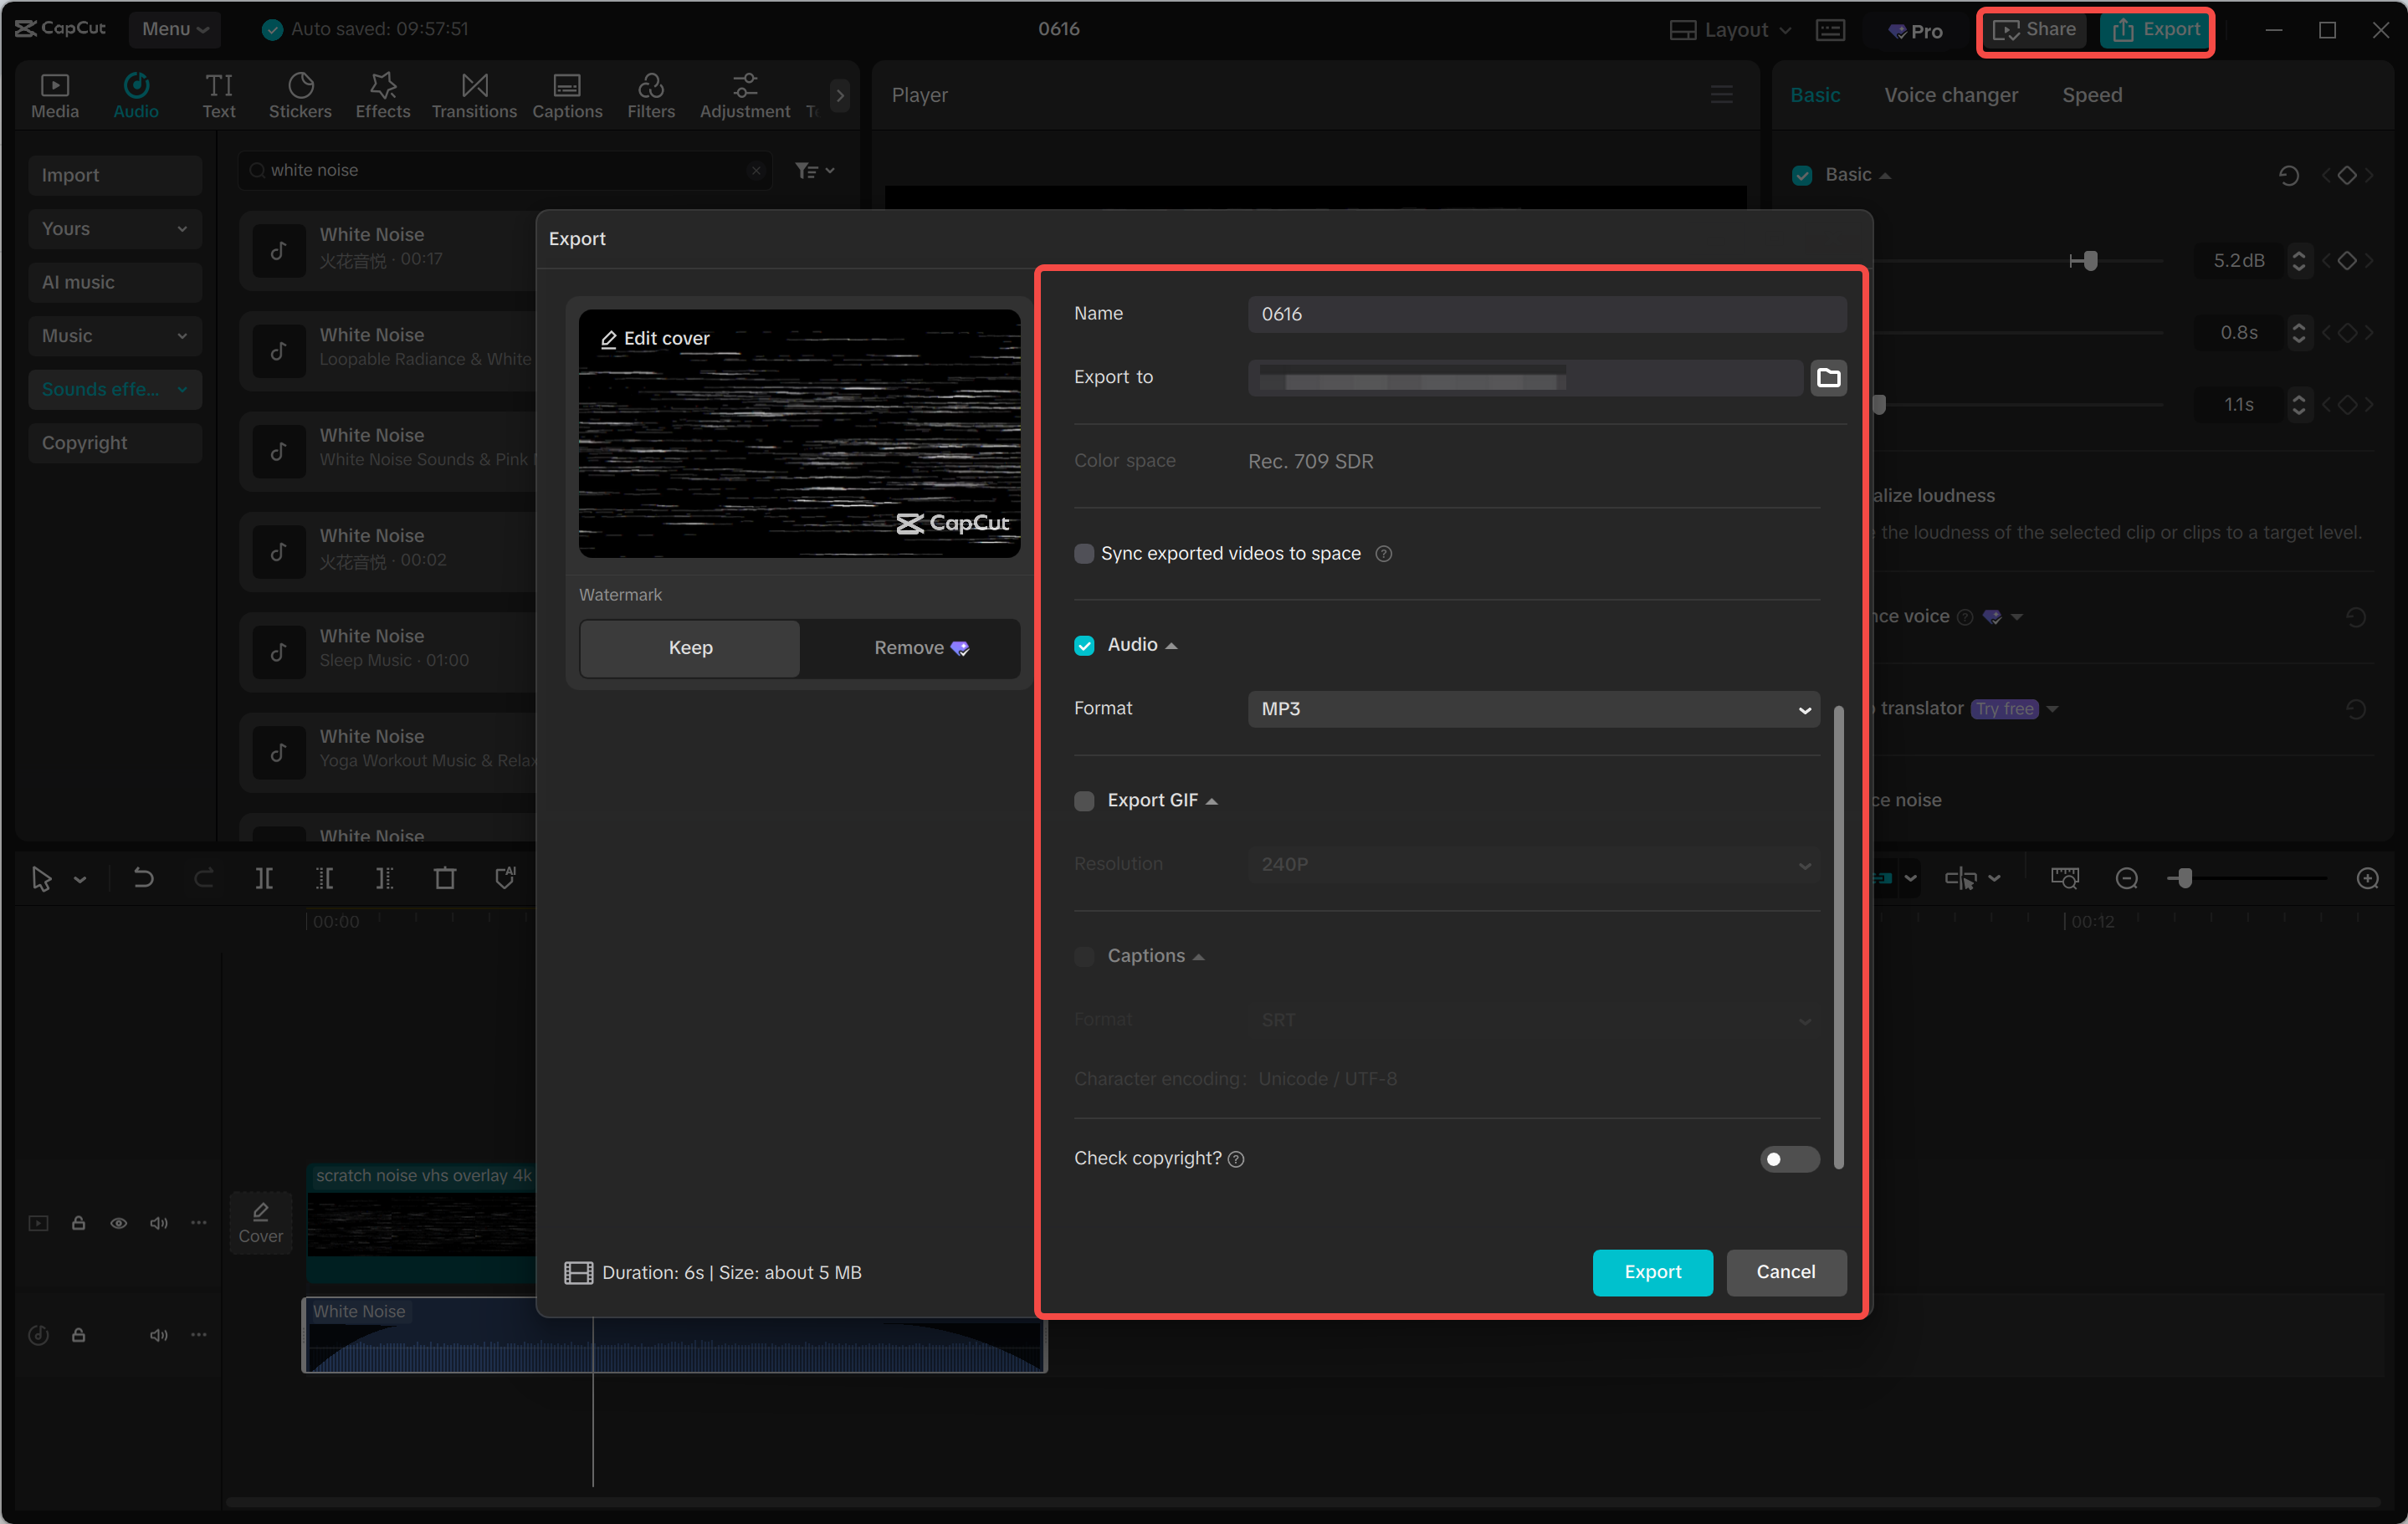The image size is (2408, 1524).
Task: Switch to the Transitions panel
Action: pyautogui.click(x=473, y=94)
